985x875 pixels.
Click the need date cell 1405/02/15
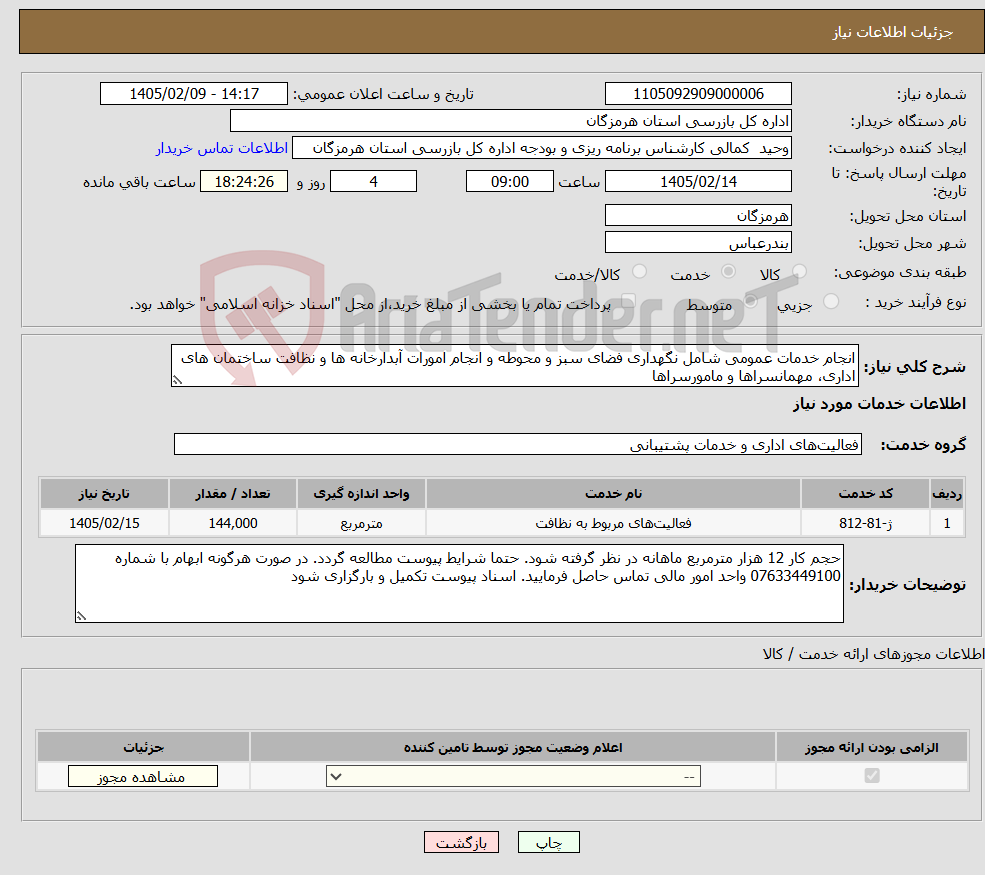tap(104, 523)
